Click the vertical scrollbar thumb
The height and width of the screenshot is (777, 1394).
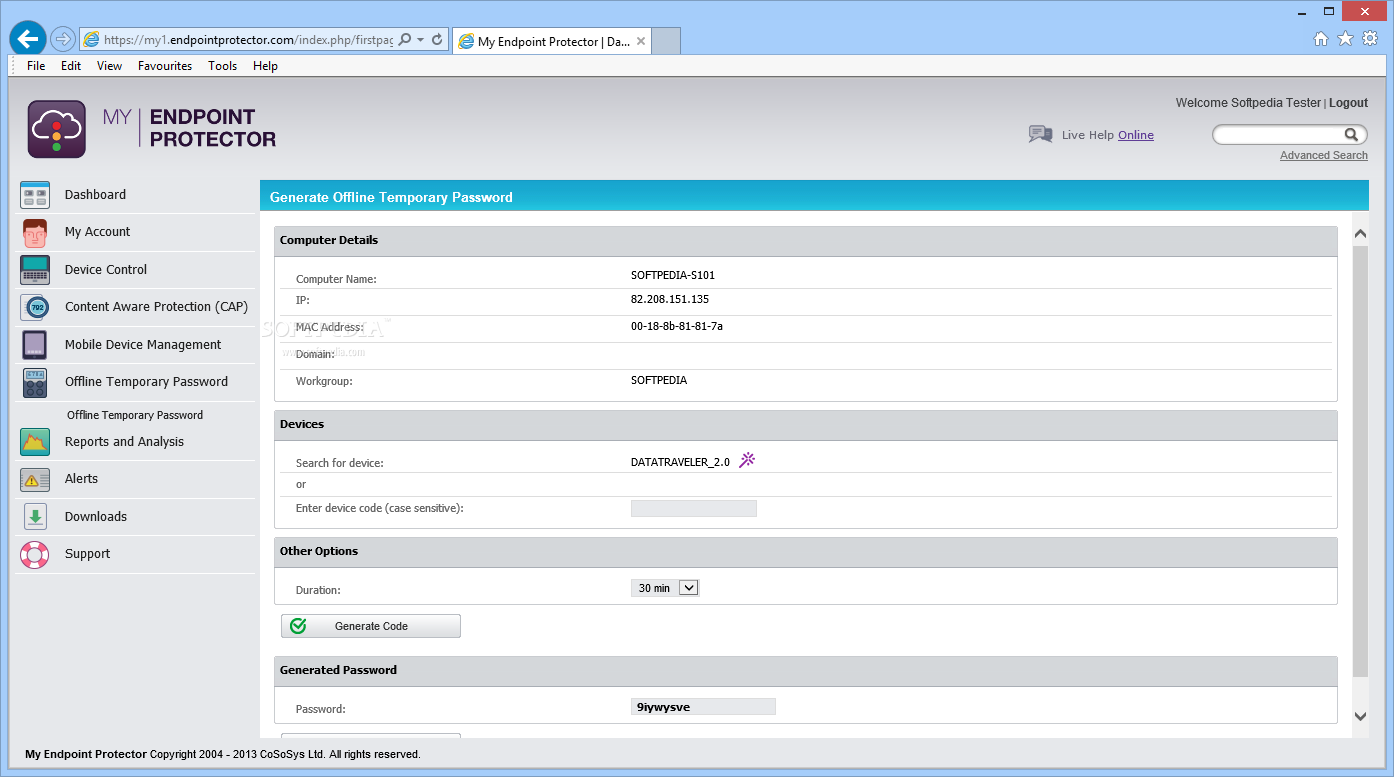pos(1360,460)
